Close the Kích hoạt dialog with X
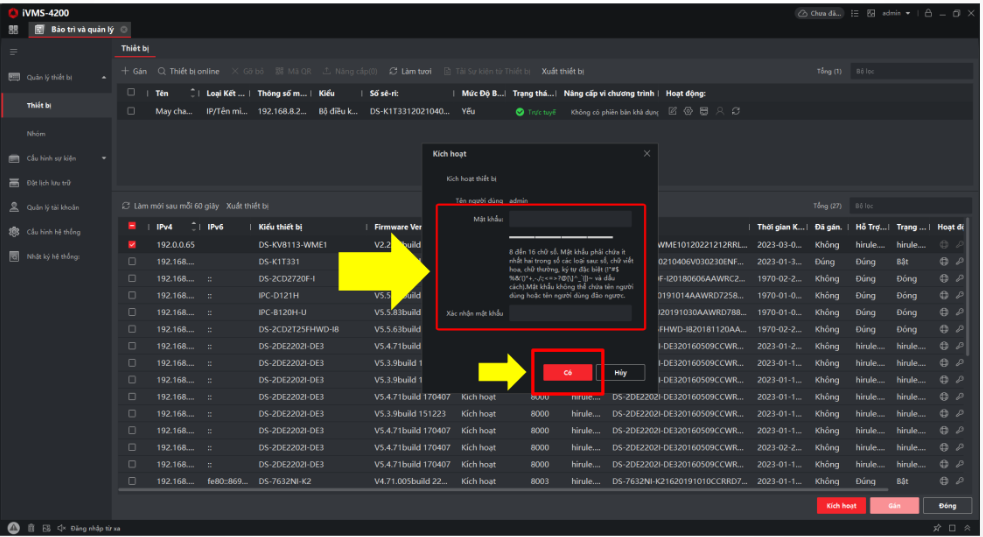 647,154
